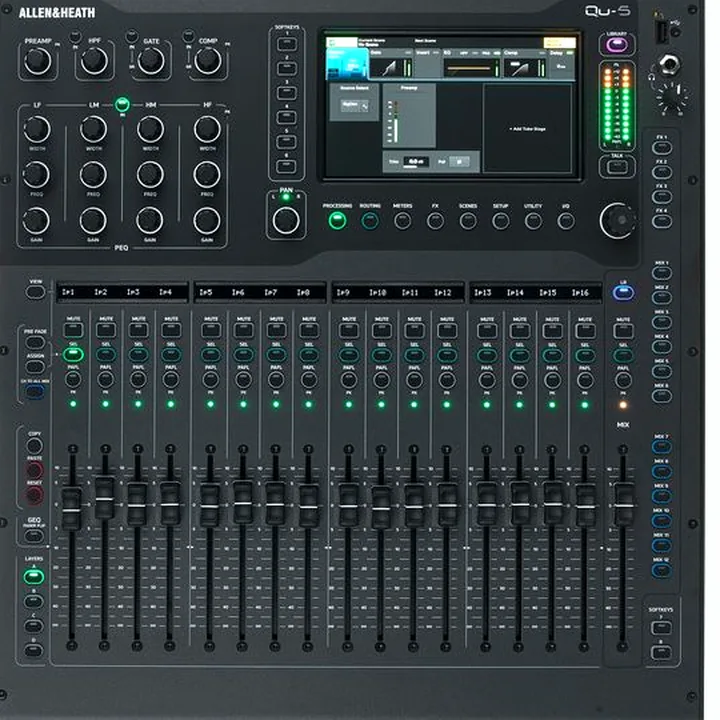Click the blue CH TO ALL MIX key
This screenshot has height=720, width=720.
coord(35,392)
